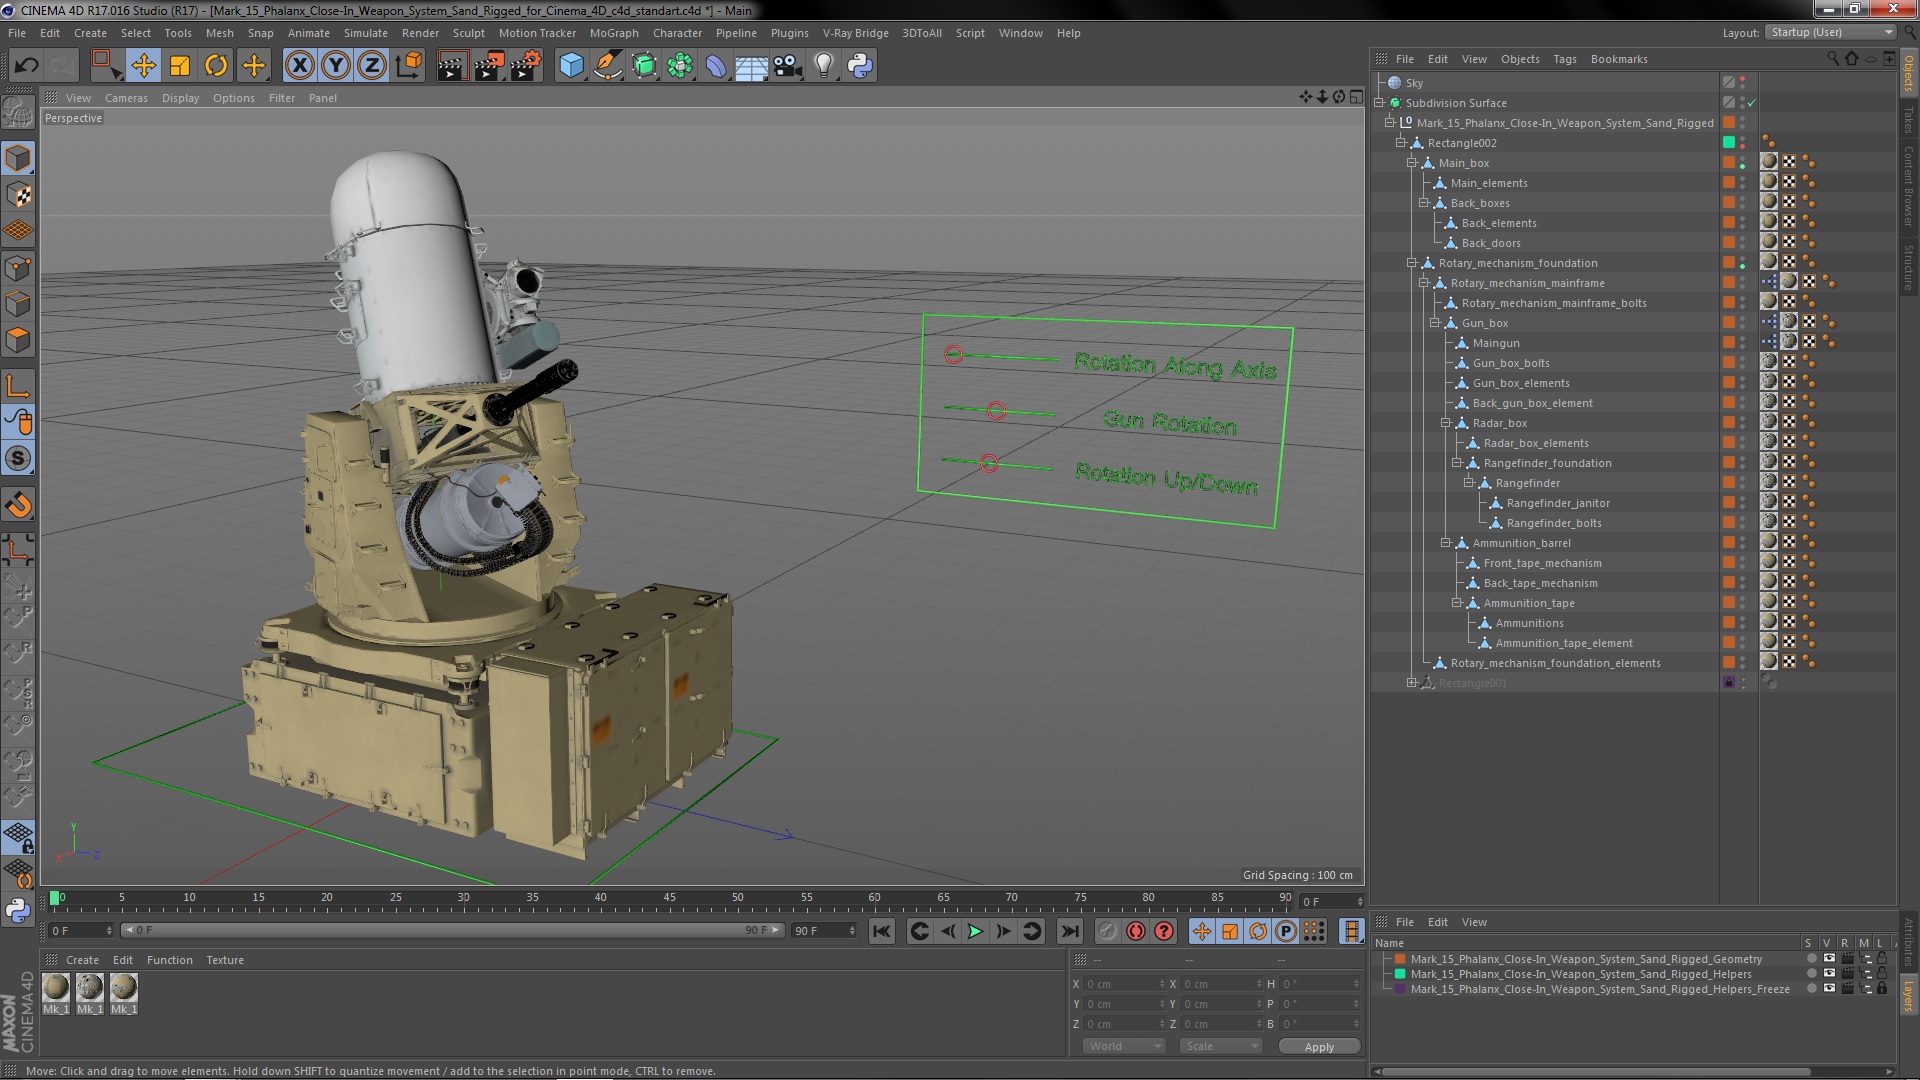Toggle lock on Helpers_Freeze layer
Image resolution: width=1920 pixels, height=1080 pixels.
click(x=1882, y=989)
